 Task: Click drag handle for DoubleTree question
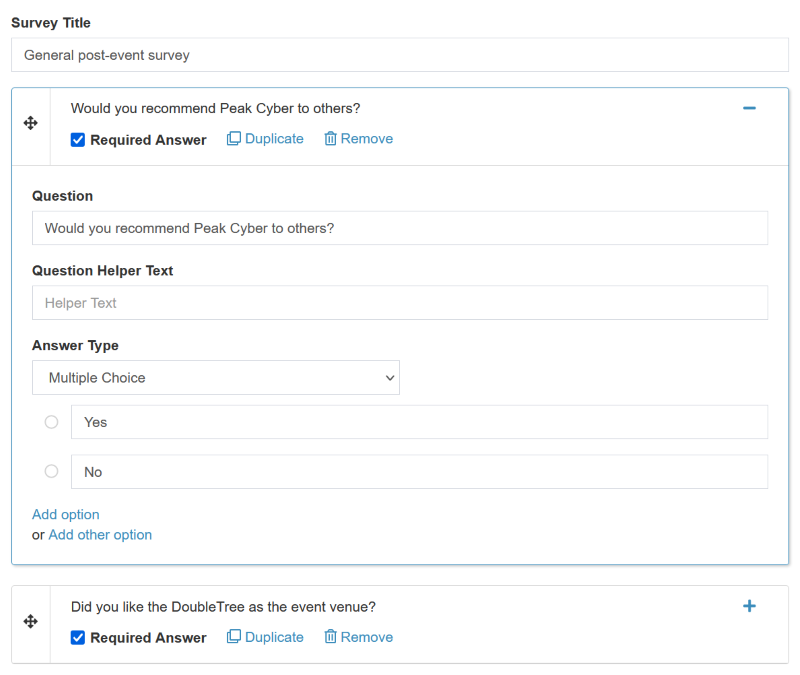point(30,622)
